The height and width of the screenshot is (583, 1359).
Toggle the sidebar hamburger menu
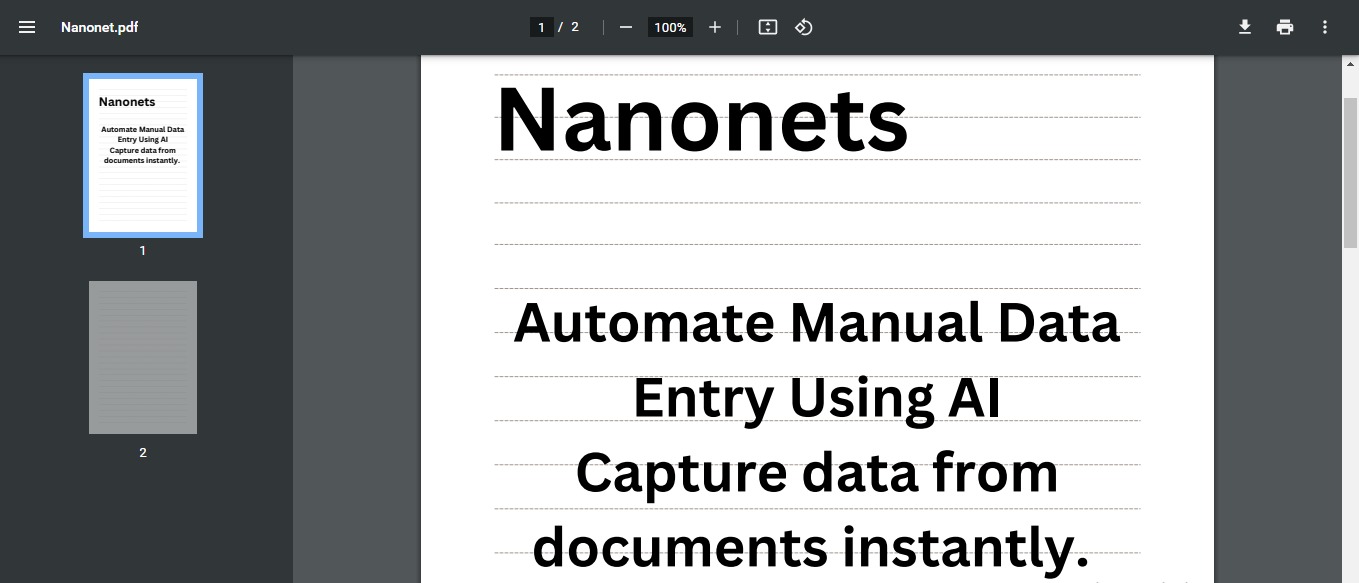(x=27, y=27)
